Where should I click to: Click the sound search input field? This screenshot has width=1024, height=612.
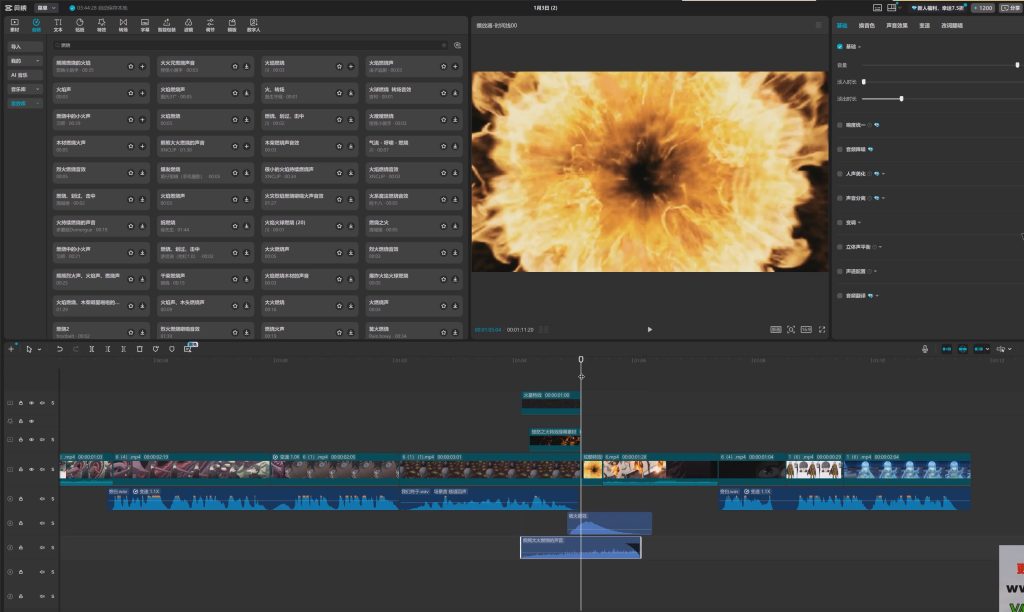[x=248, y=45]
